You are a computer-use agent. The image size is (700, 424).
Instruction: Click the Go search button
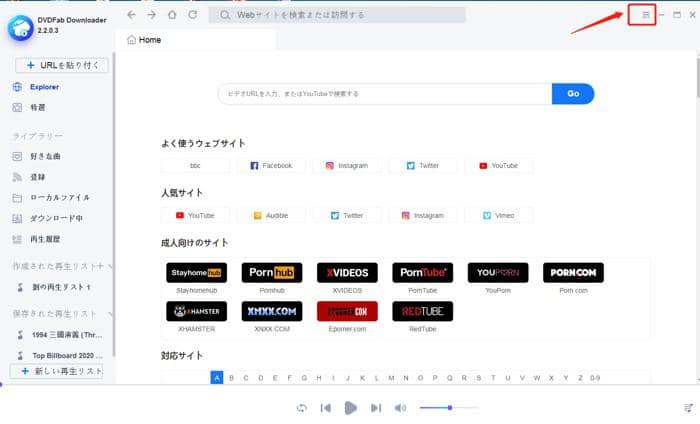(x=573, y=94)
